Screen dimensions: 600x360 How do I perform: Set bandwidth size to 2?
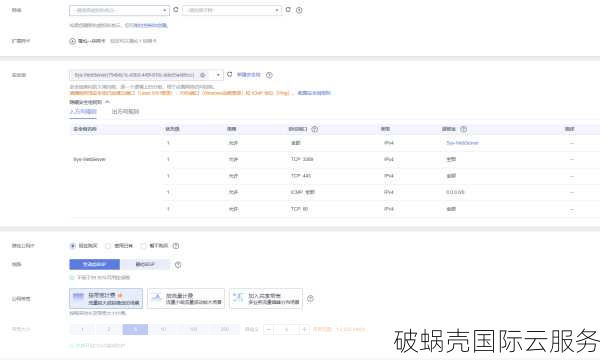coord(109,329)
